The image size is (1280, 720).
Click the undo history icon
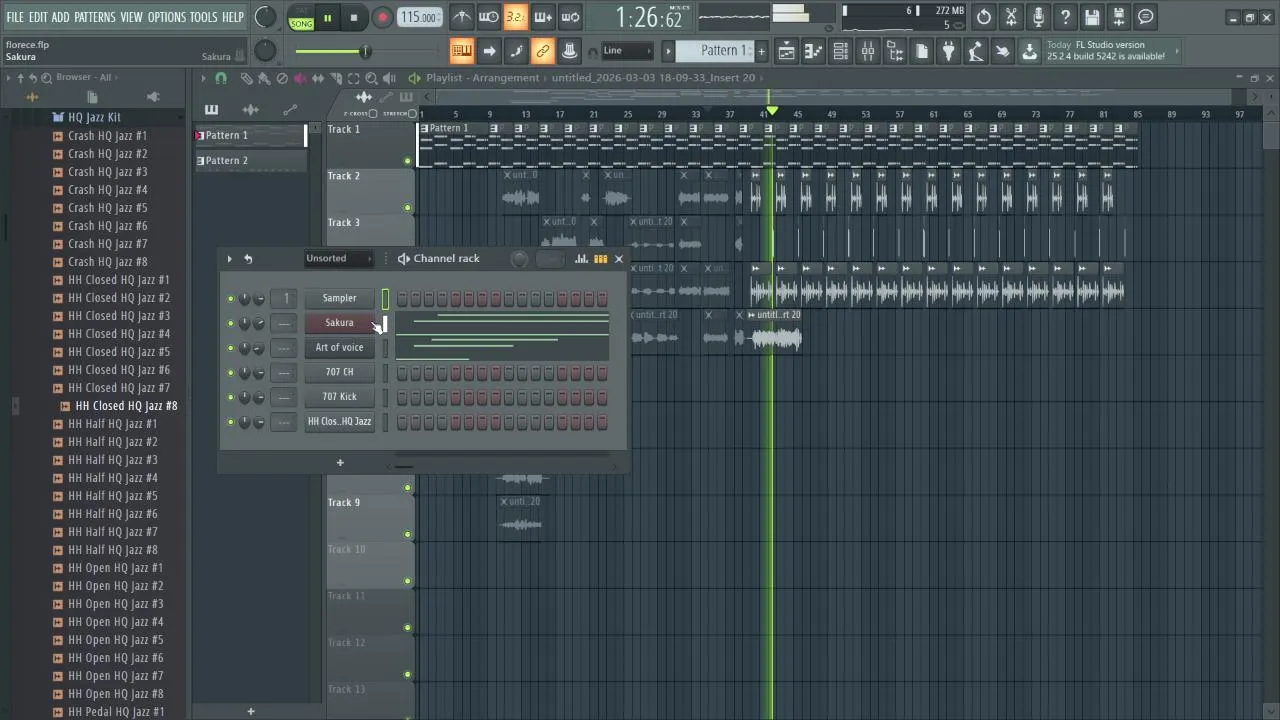click(984, 17)
